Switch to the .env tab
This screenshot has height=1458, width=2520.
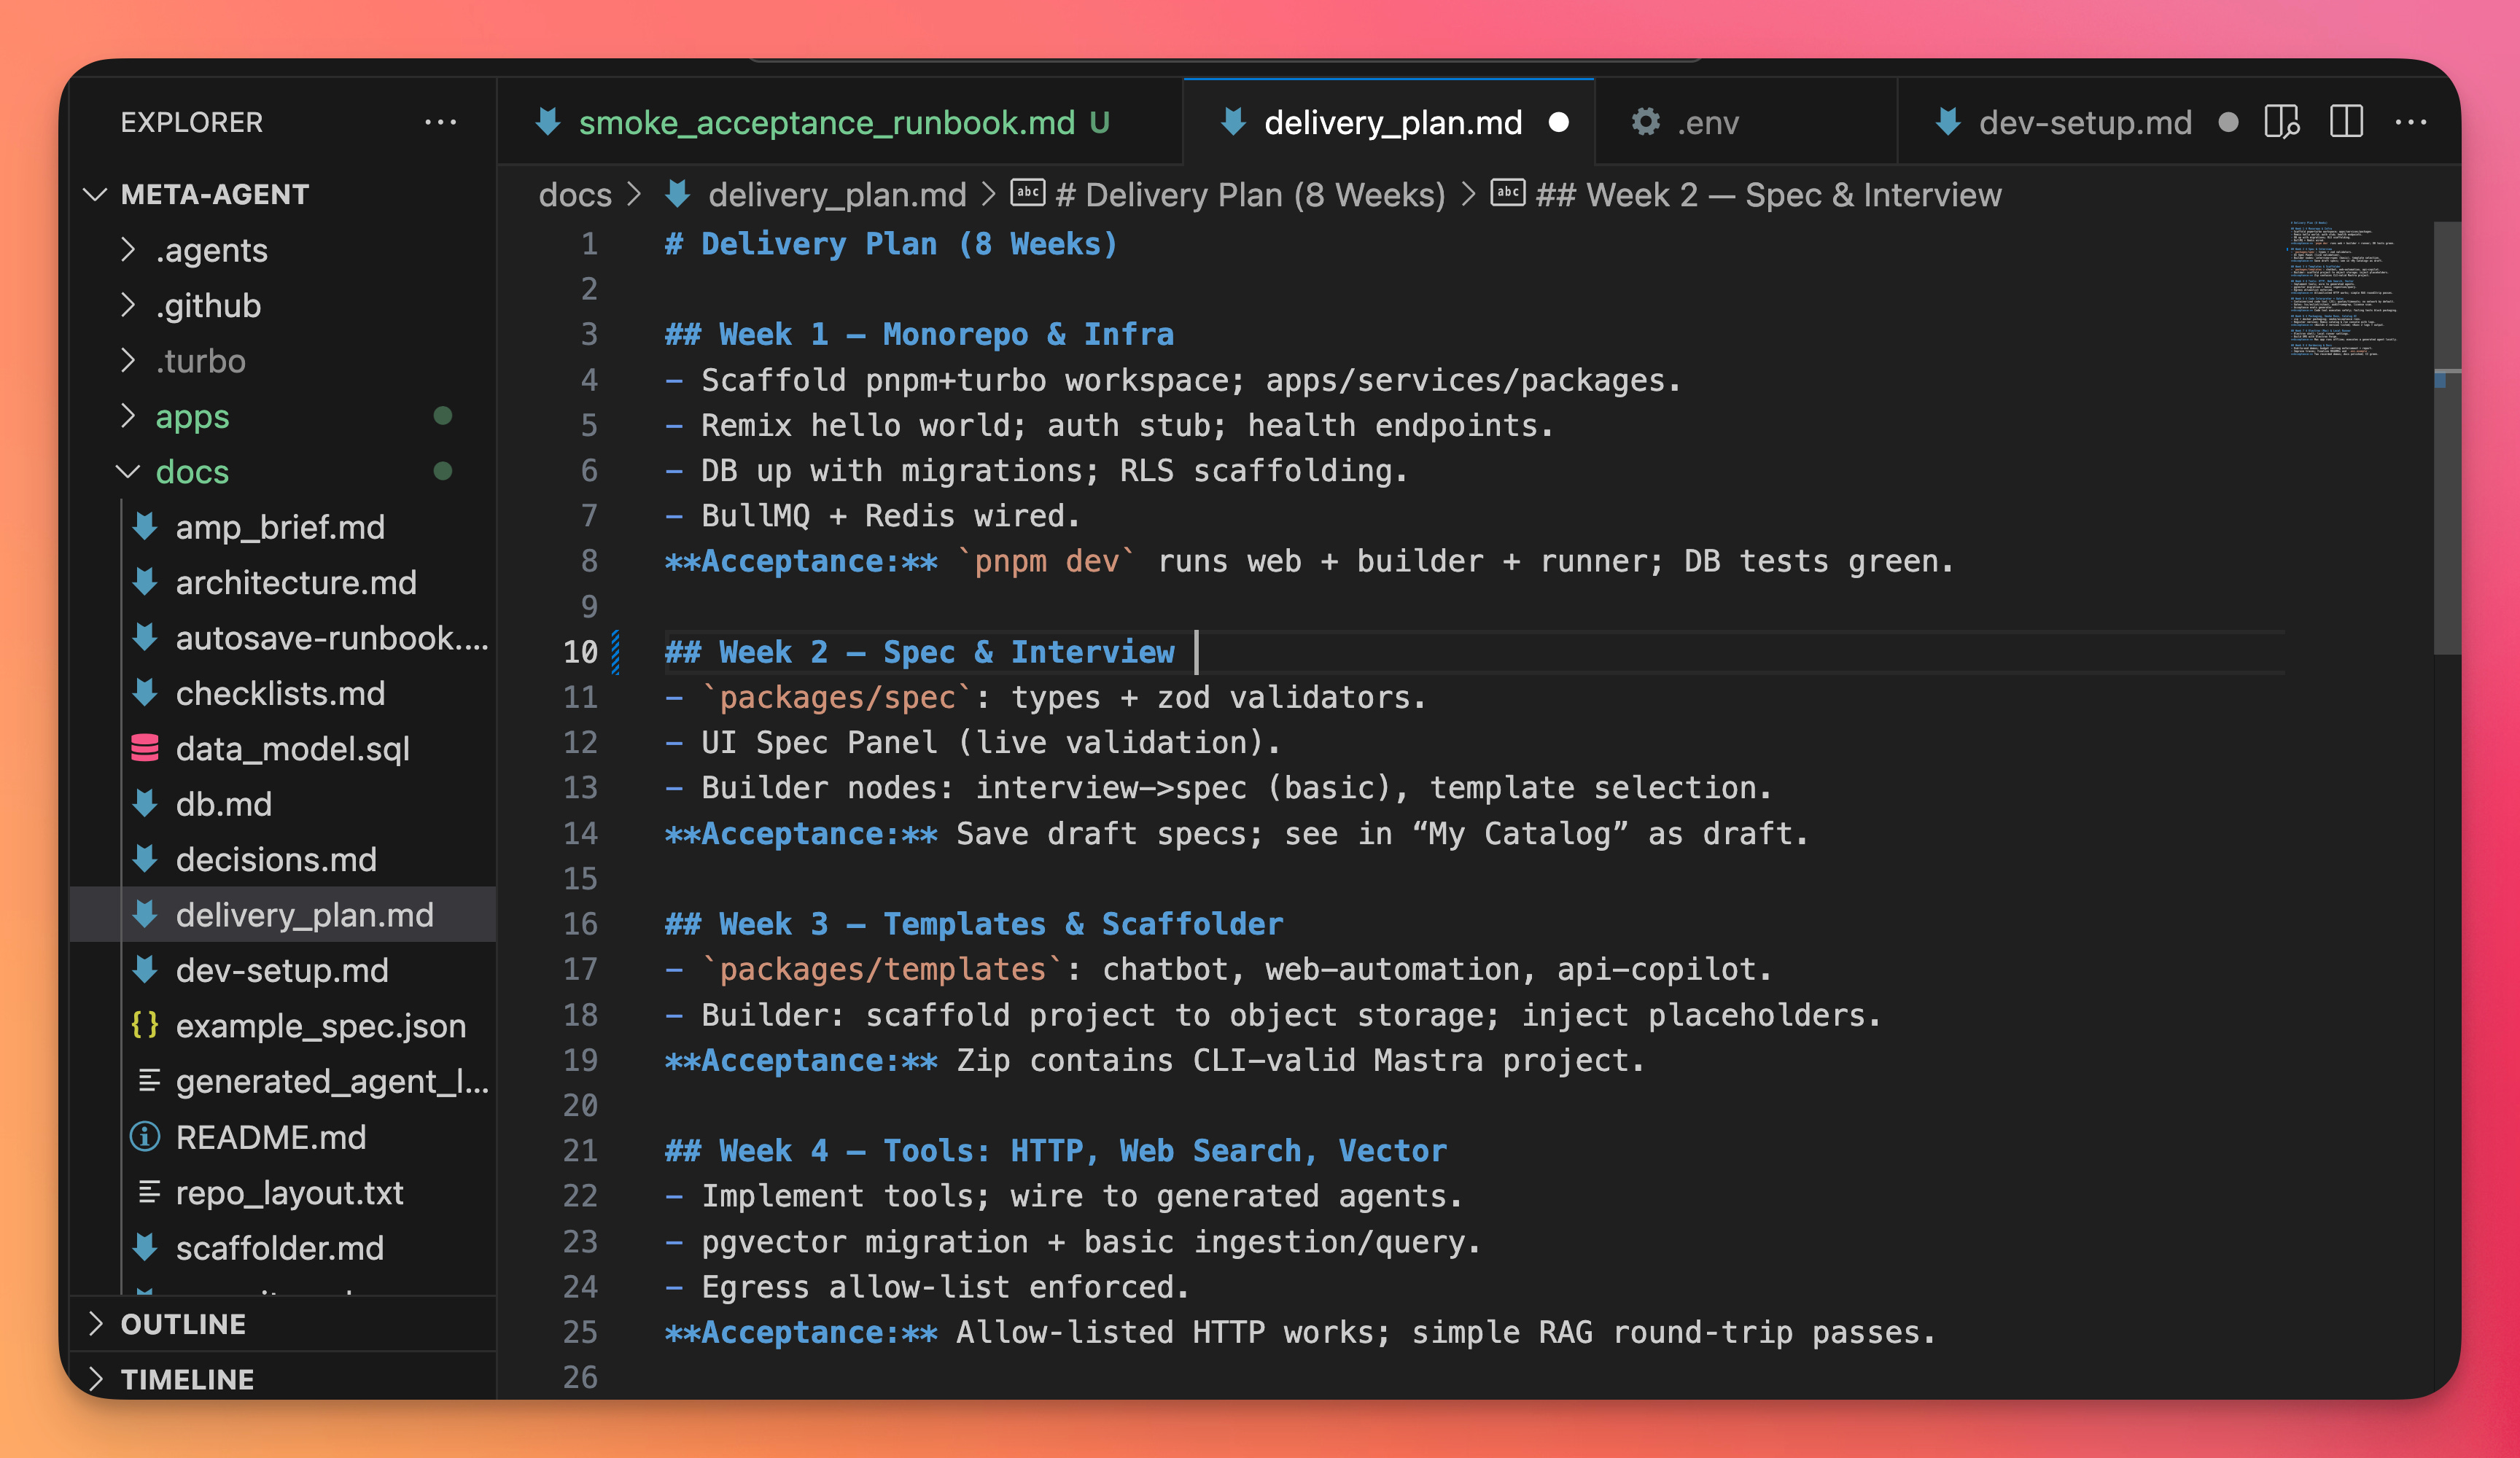(1708, 122)
